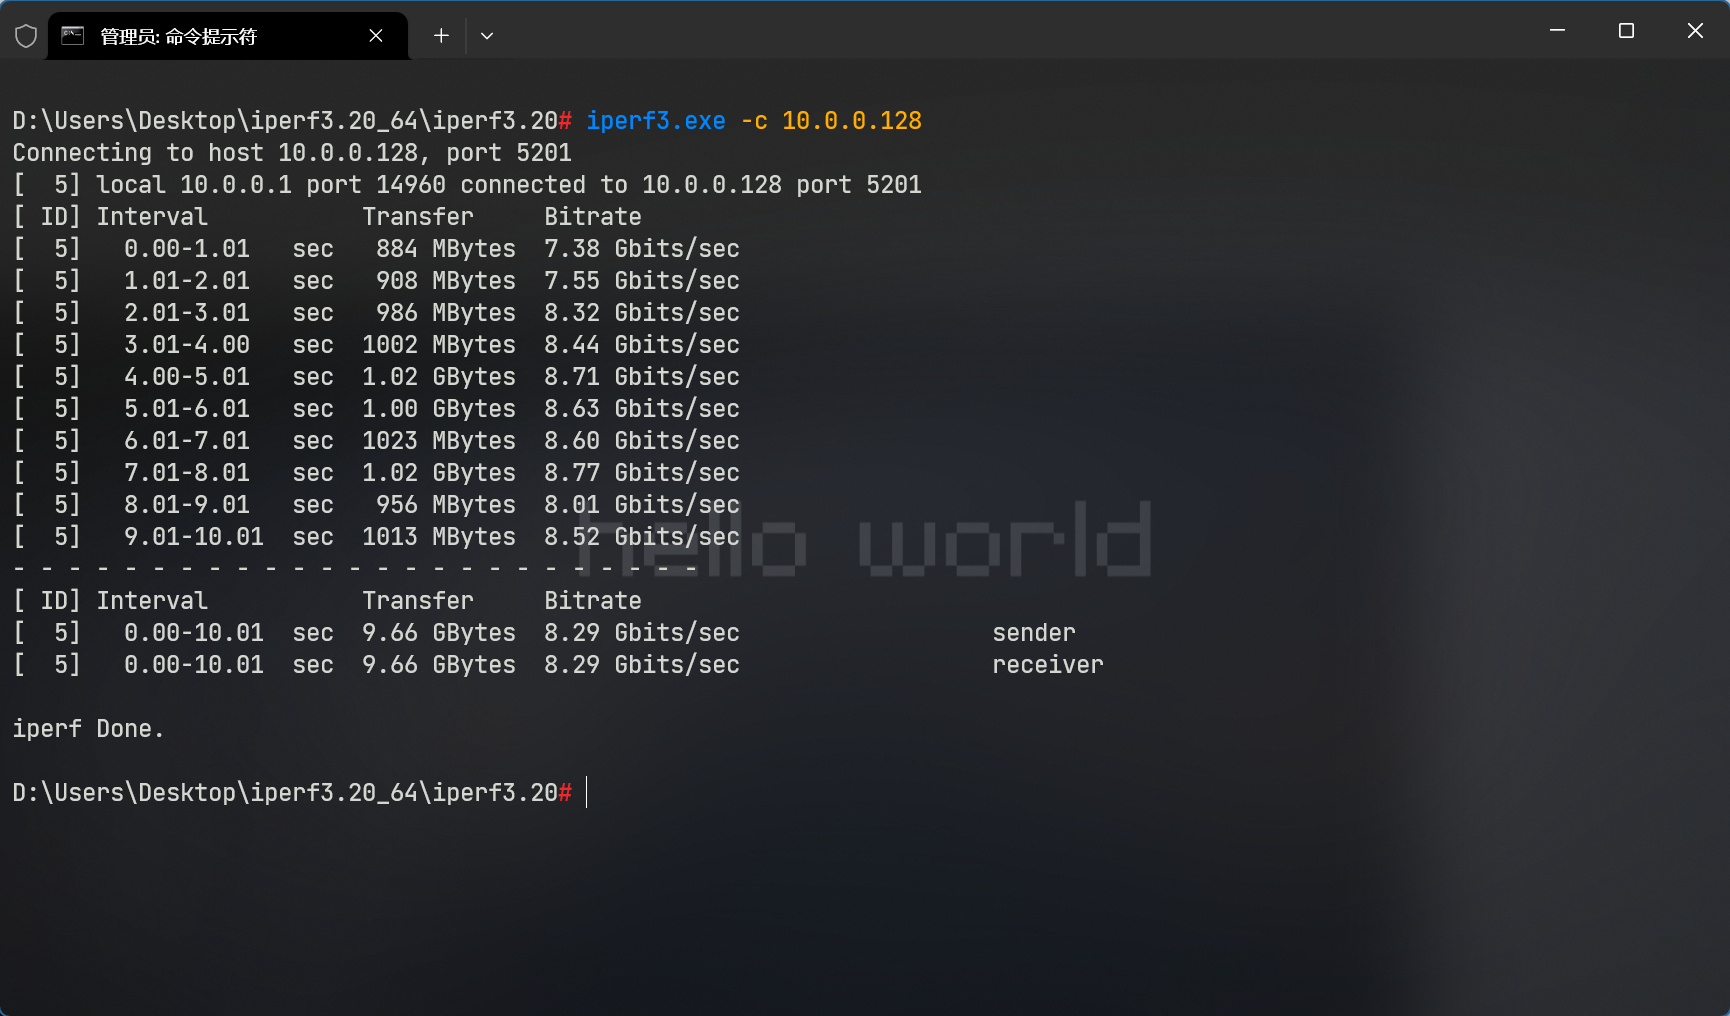
Task: Click the iperf3.exe command text
Action: point(655,121)
